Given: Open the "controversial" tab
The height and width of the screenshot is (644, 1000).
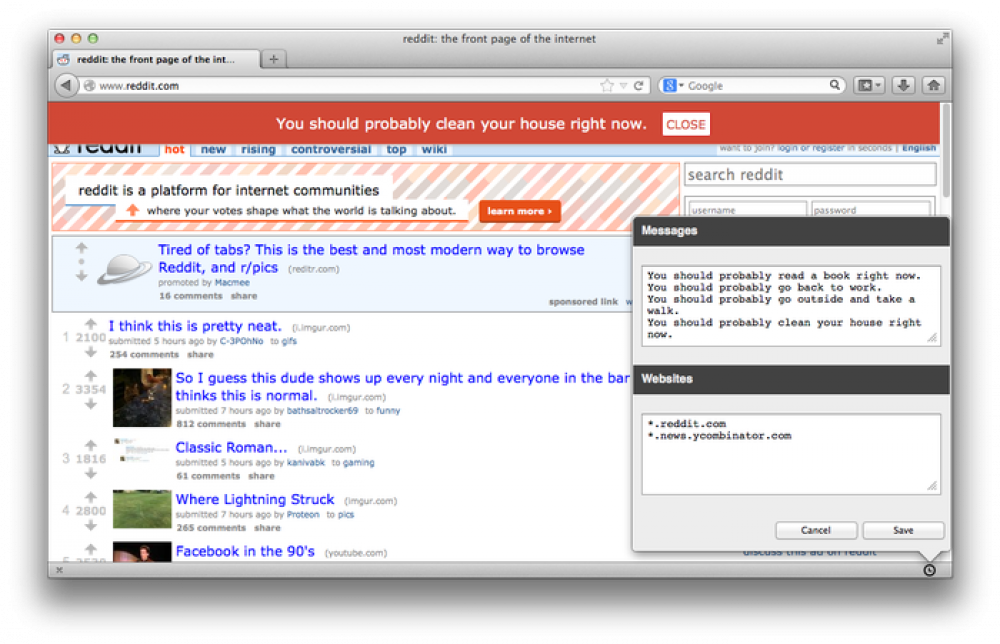Looking at the screenshot, I should click(x=331, y=149).
